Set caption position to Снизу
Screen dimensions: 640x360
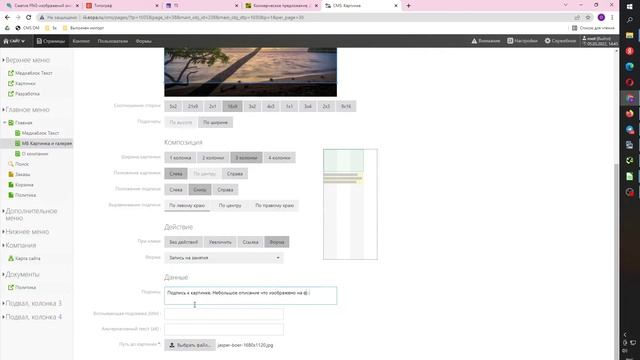point(200,189)
